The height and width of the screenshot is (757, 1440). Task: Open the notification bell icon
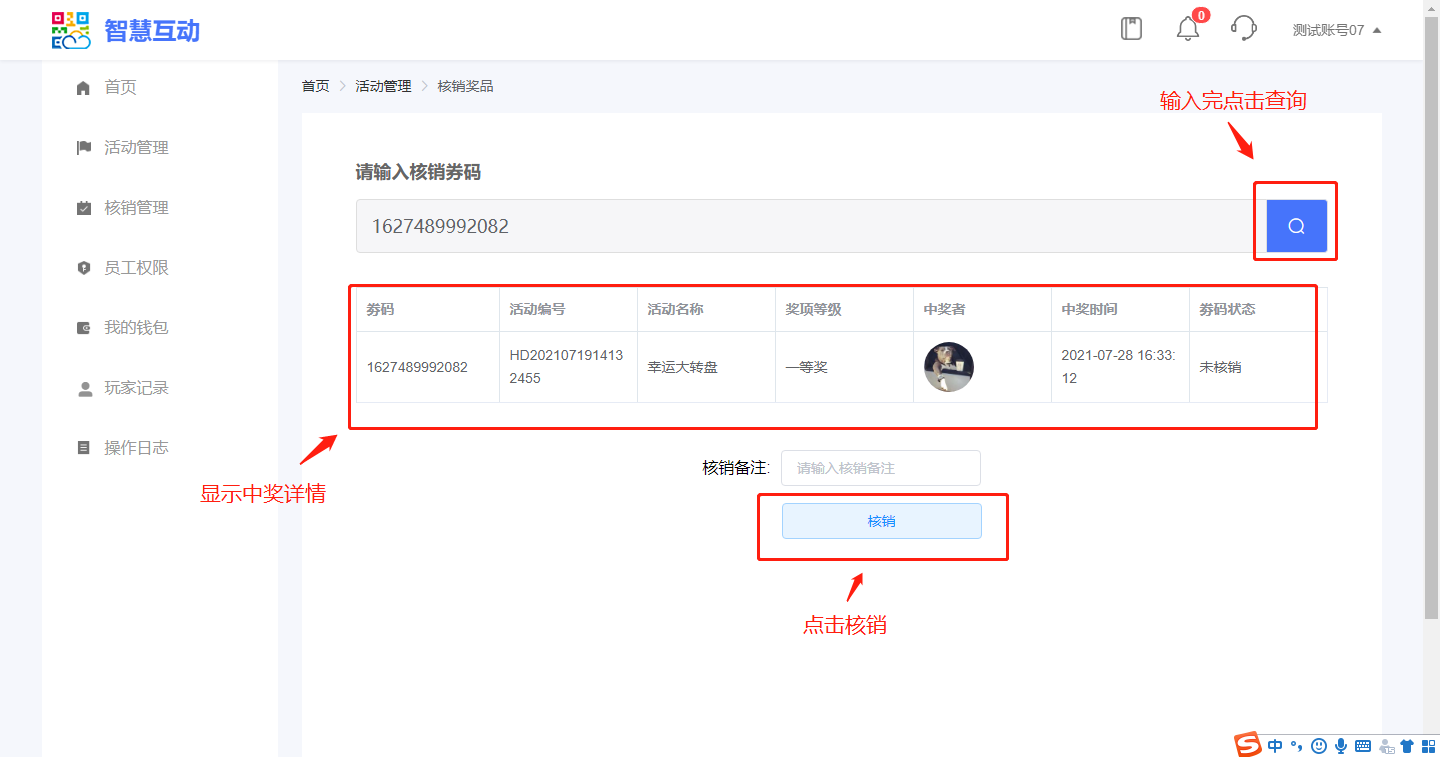[x=1187, y=29]
